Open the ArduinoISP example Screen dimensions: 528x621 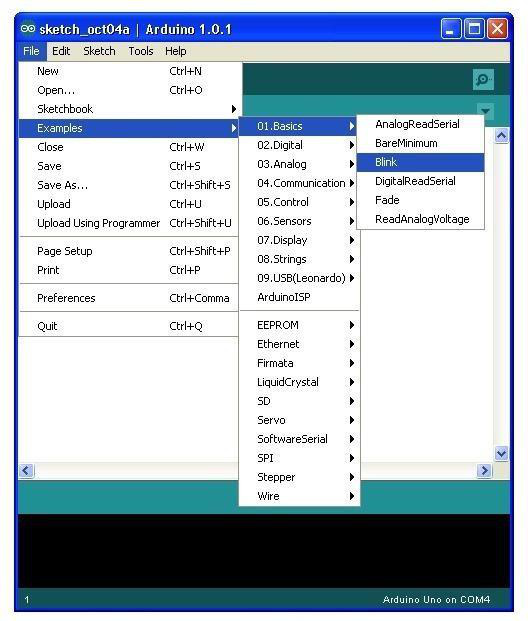[299, 297]
